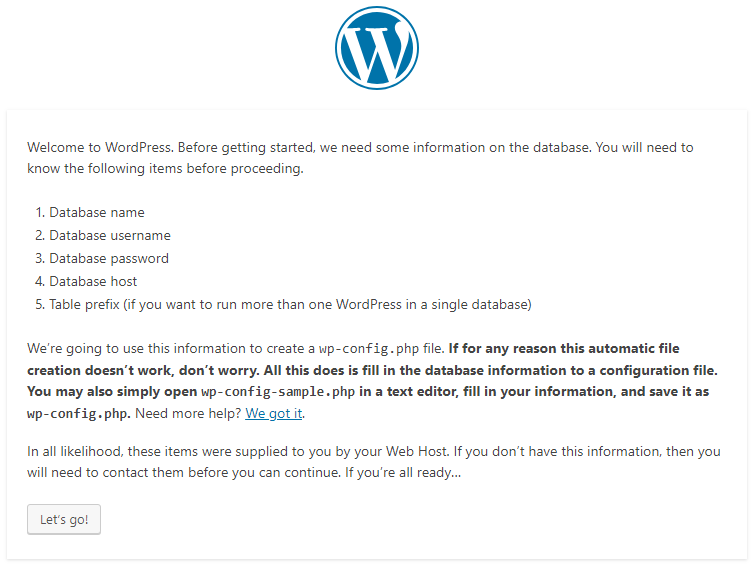Image resolution: width=756 pixels, height=565 pixels.
Task: Click the "Table prefix" list item
Action: pyautogui.click(x=290, y=304)
